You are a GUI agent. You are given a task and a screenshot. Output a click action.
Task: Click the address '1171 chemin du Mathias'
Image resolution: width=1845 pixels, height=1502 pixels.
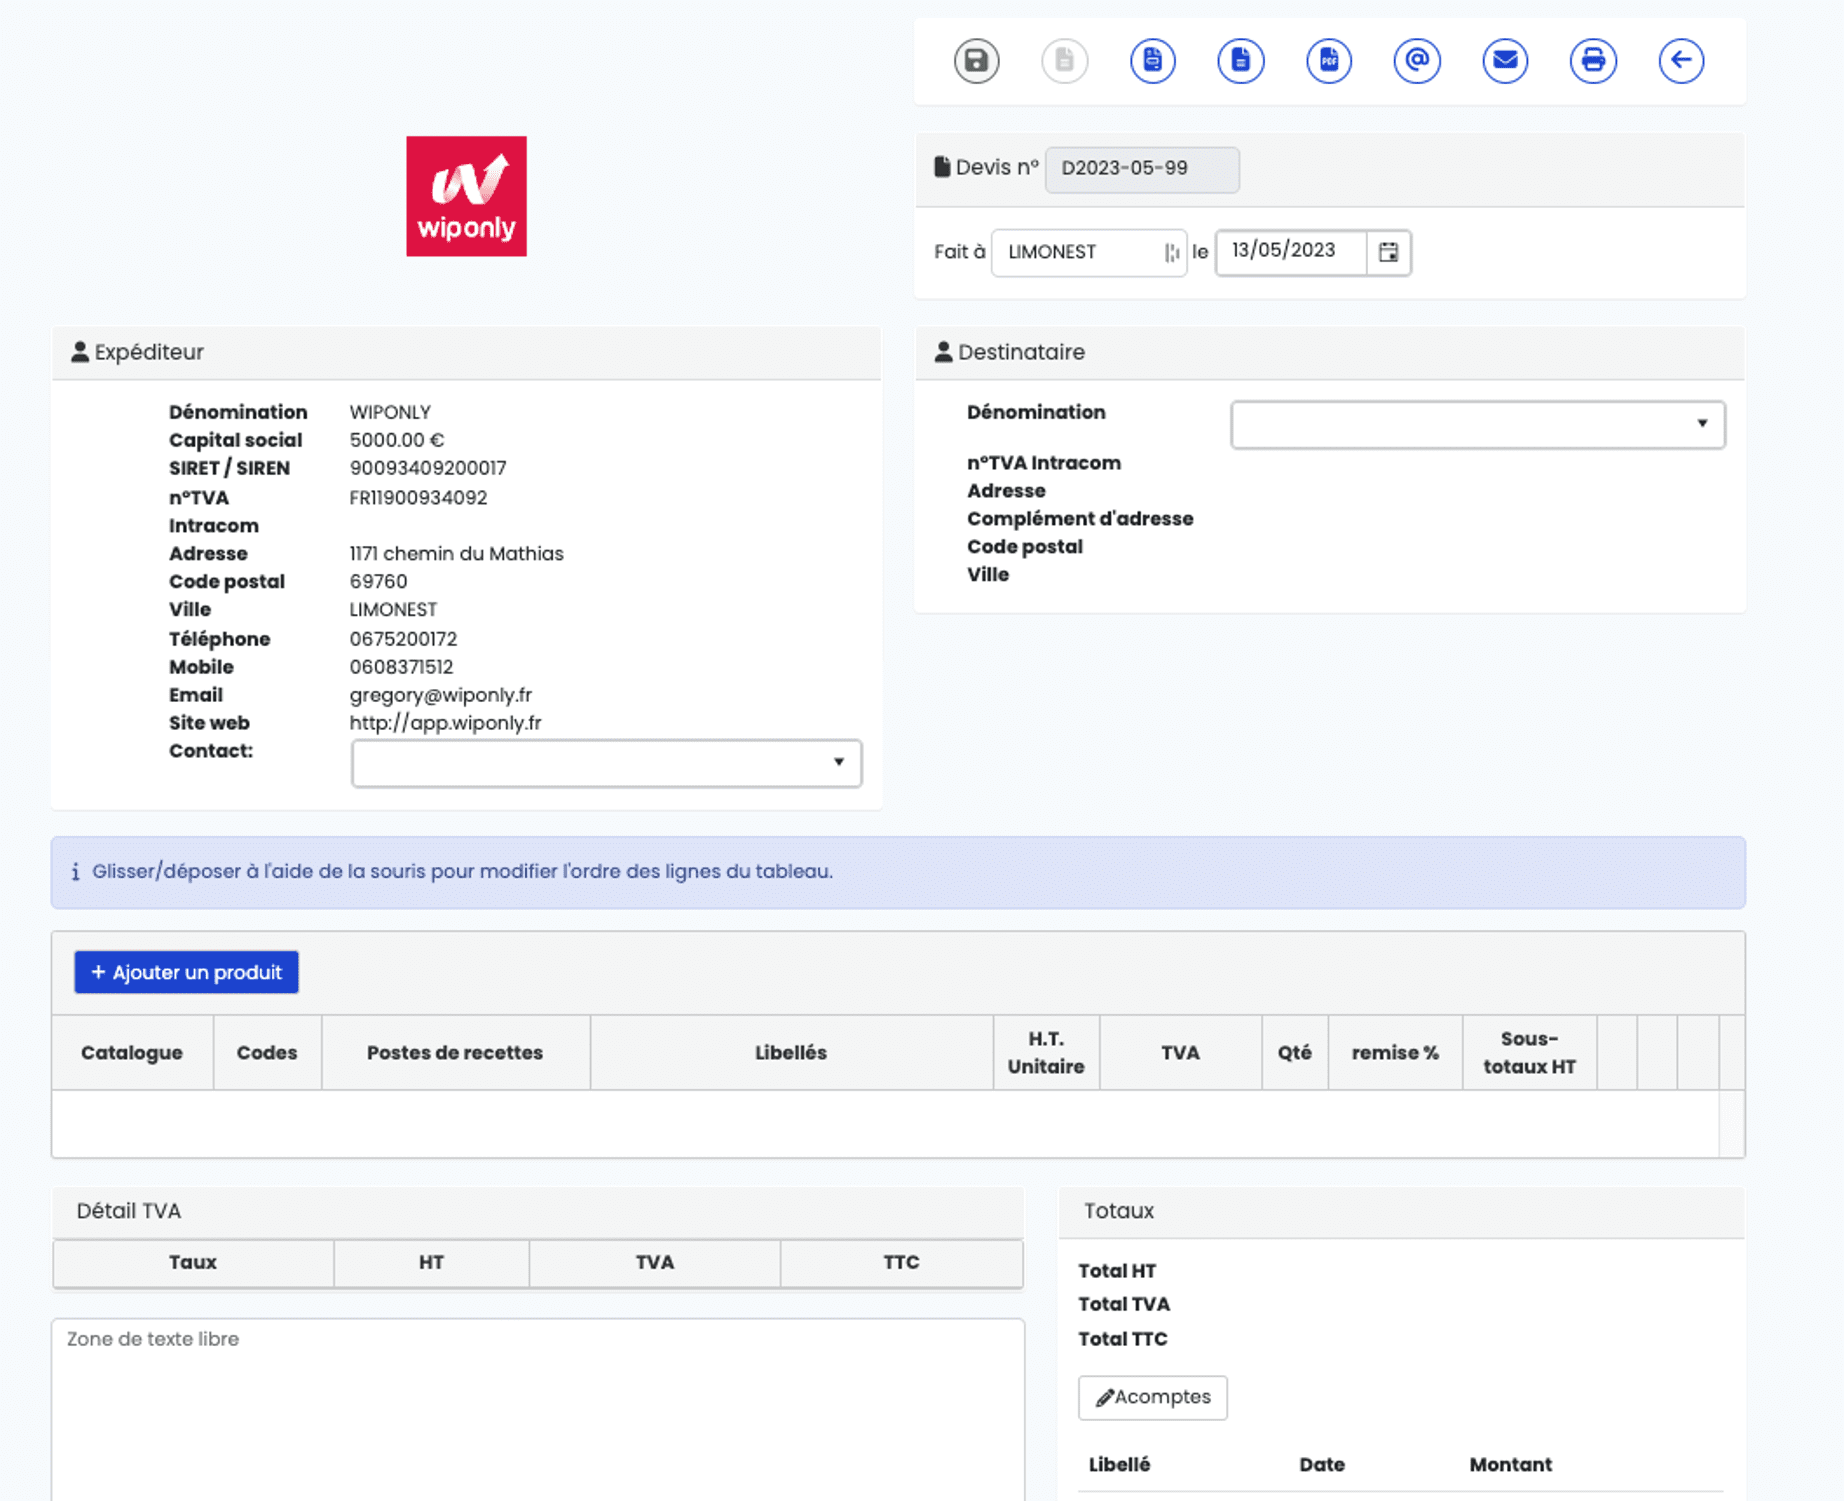(456, 554)
